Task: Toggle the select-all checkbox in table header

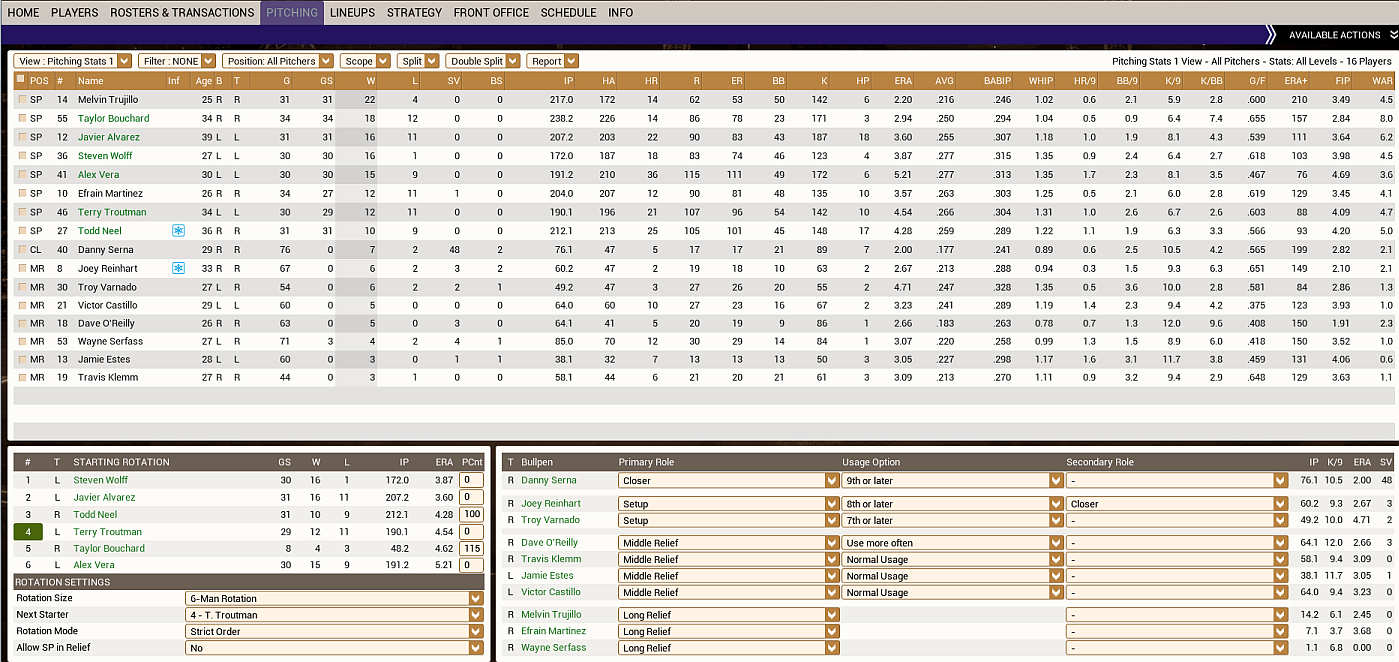Action: pos(21,79)
